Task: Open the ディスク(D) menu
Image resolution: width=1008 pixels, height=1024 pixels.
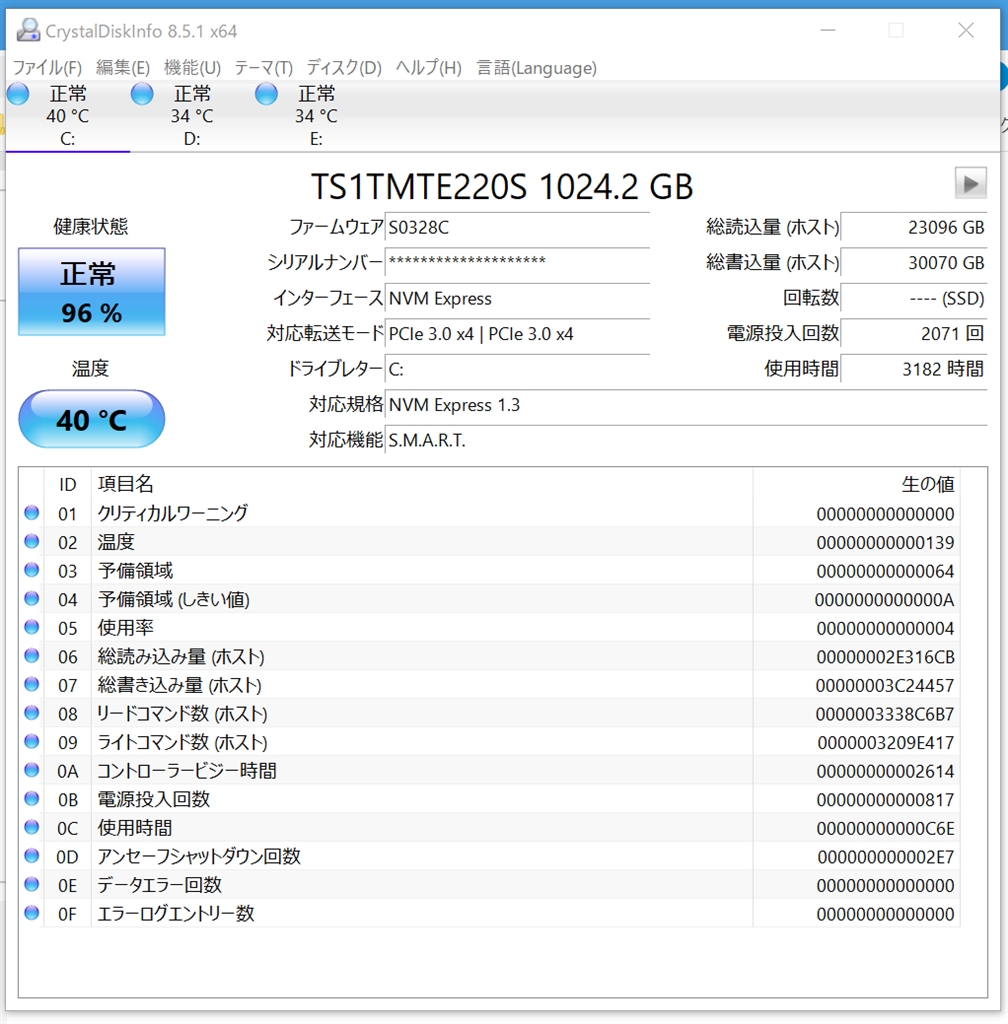Action: pos(344,68)
